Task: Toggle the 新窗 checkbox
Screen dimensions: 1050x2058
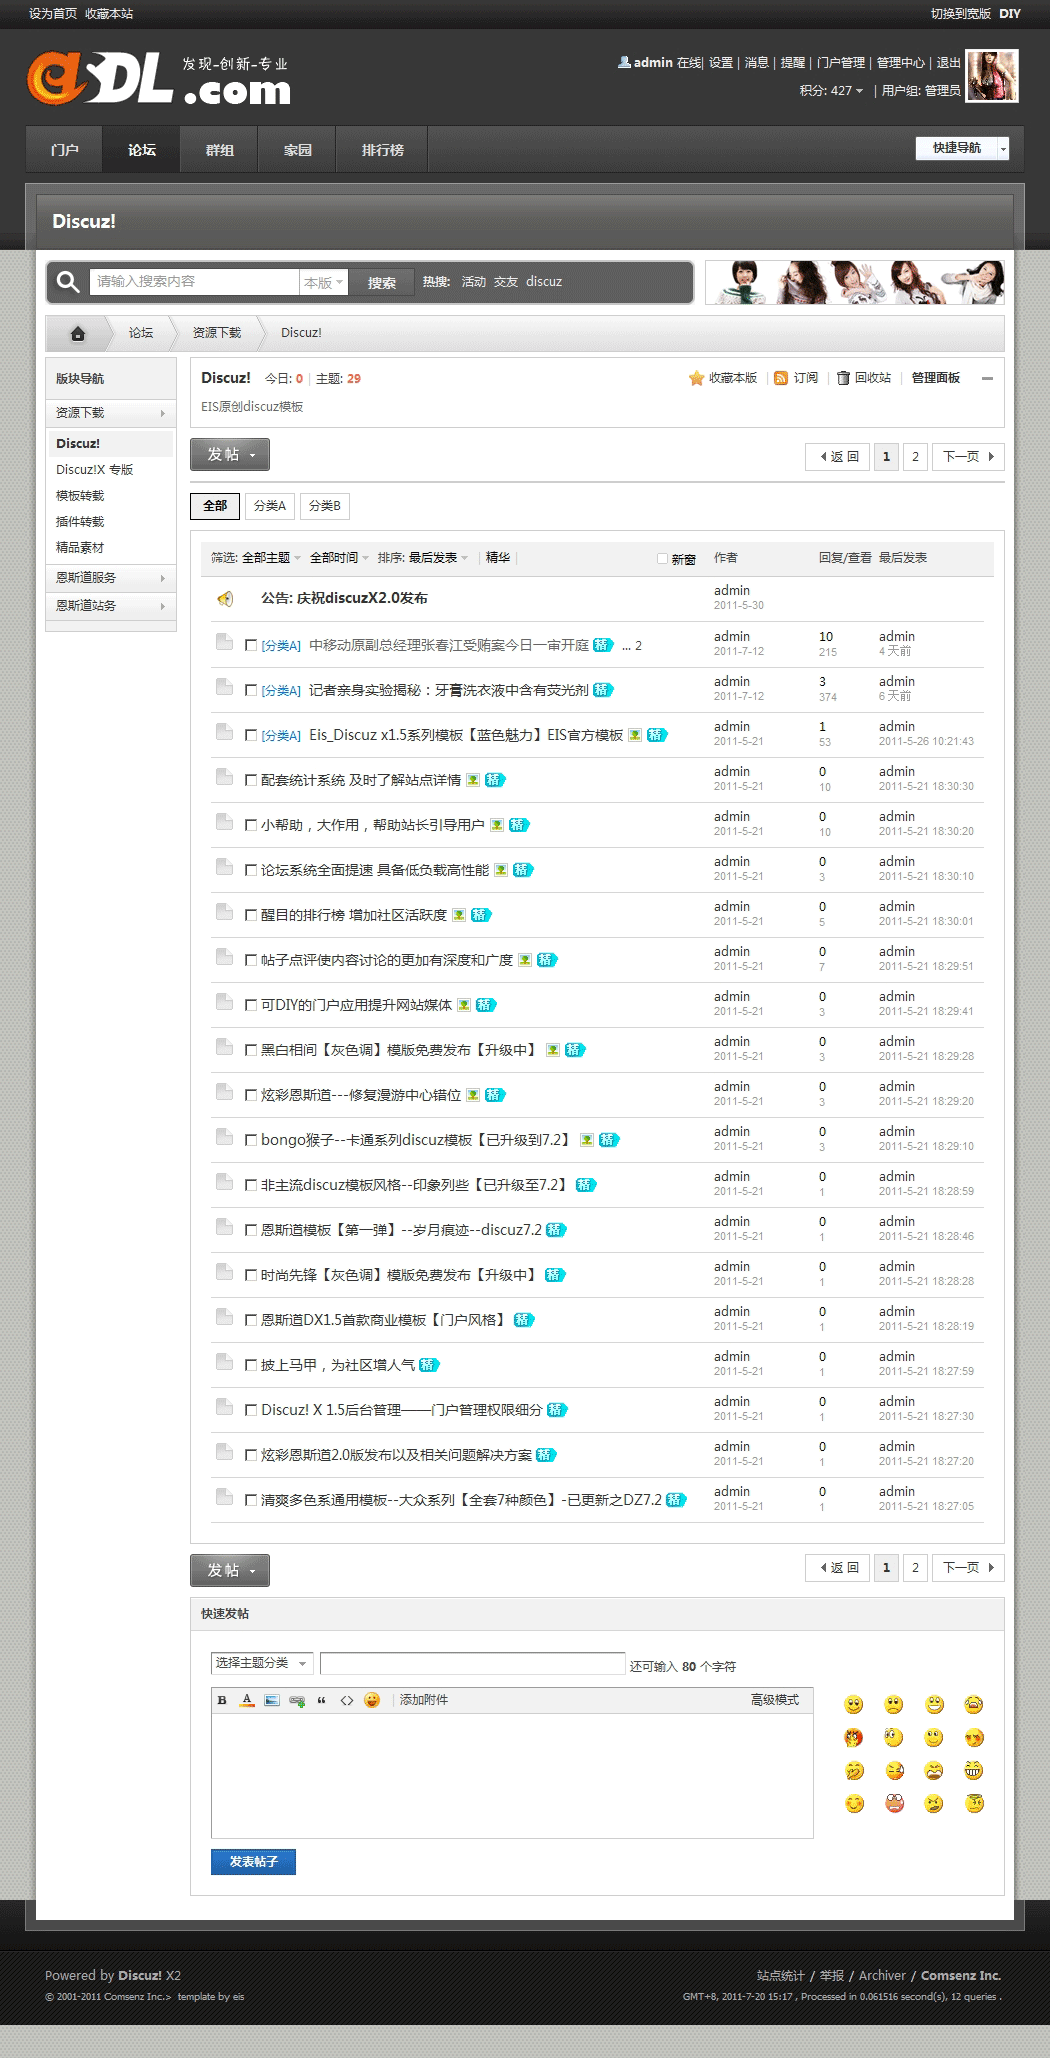Action: click(x=662, y=559)
